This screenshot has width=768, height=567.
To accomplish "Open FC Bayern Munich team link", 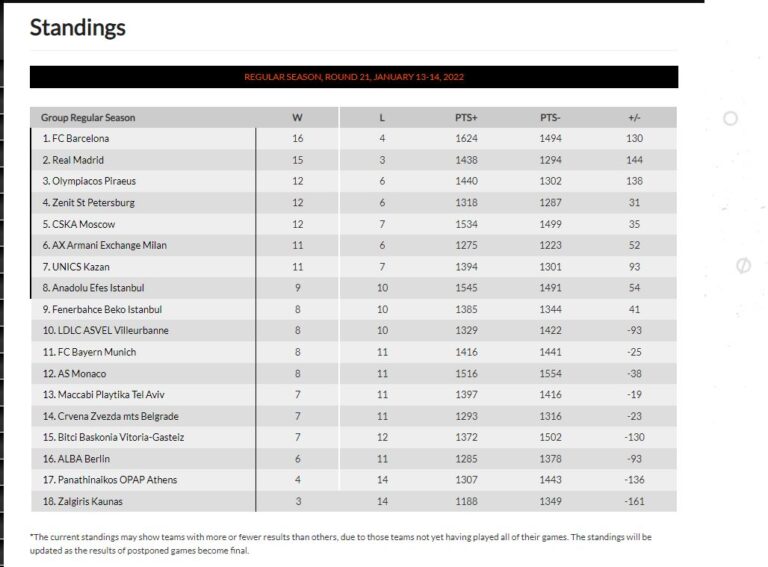I will tap(93, 352).
